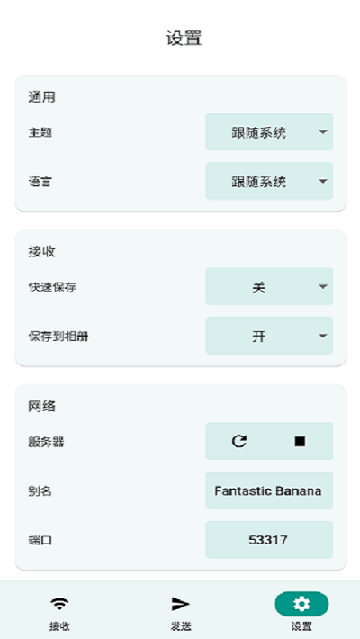Click the arrow next to 关

click(x=323, y=287)
